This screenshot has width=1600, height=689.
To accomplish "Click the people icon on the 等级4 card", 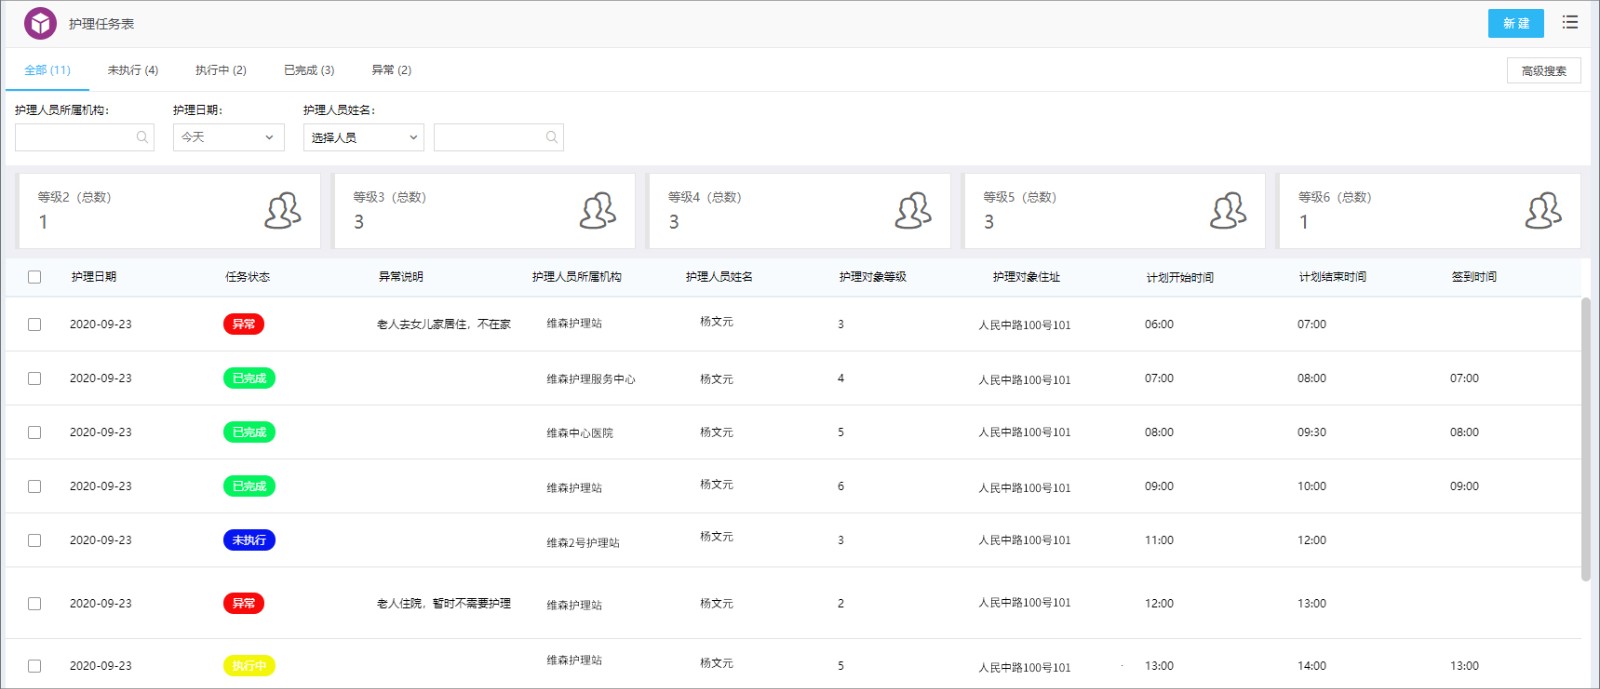I will (x=913, y=211).
